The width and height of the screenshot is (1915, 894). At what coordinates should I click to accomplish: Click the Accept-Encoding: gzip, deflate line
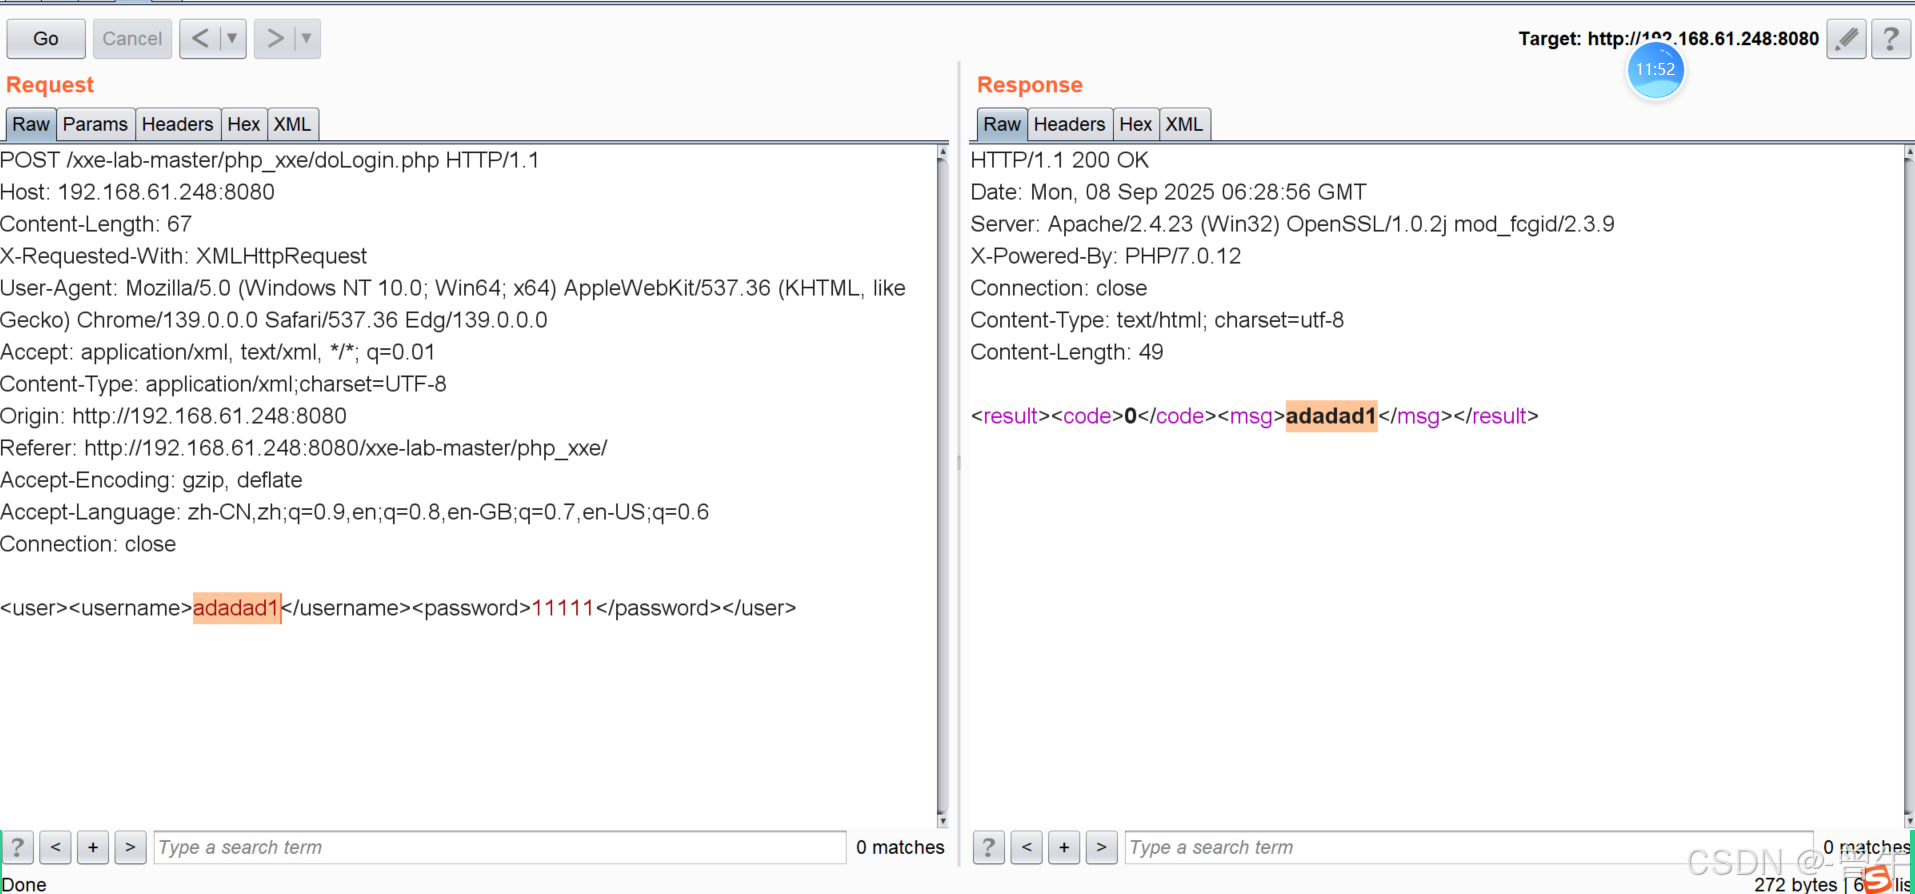pos(151,480)
